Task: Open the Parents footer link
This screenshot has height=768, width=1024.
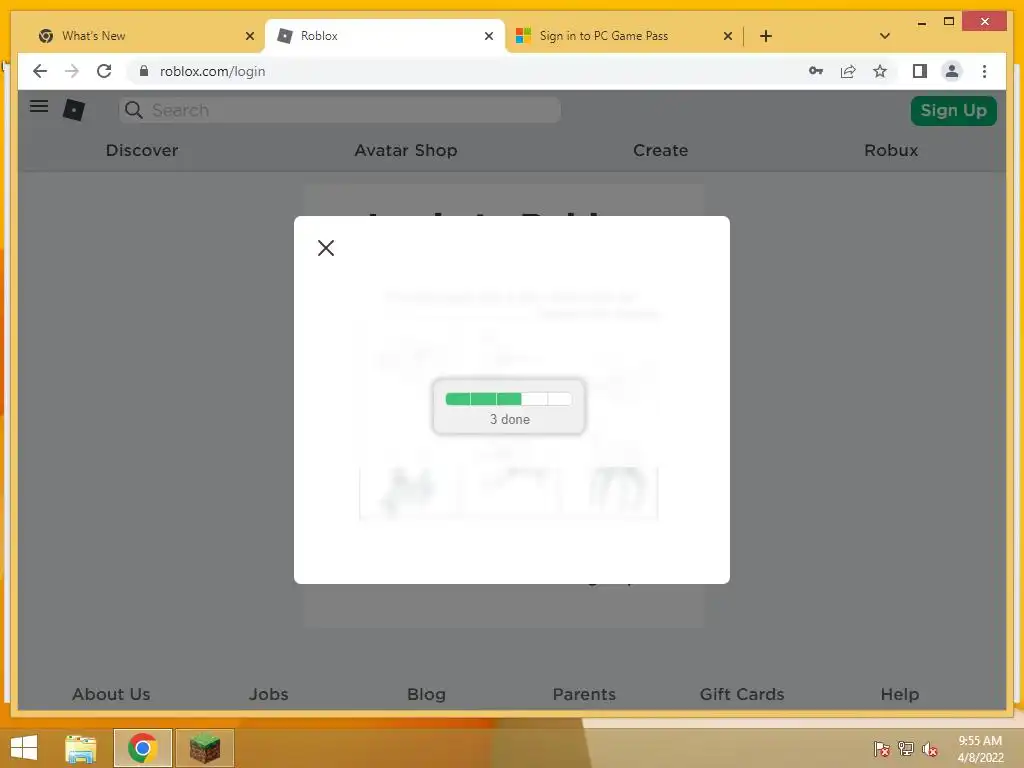Action: coord(584,694)
